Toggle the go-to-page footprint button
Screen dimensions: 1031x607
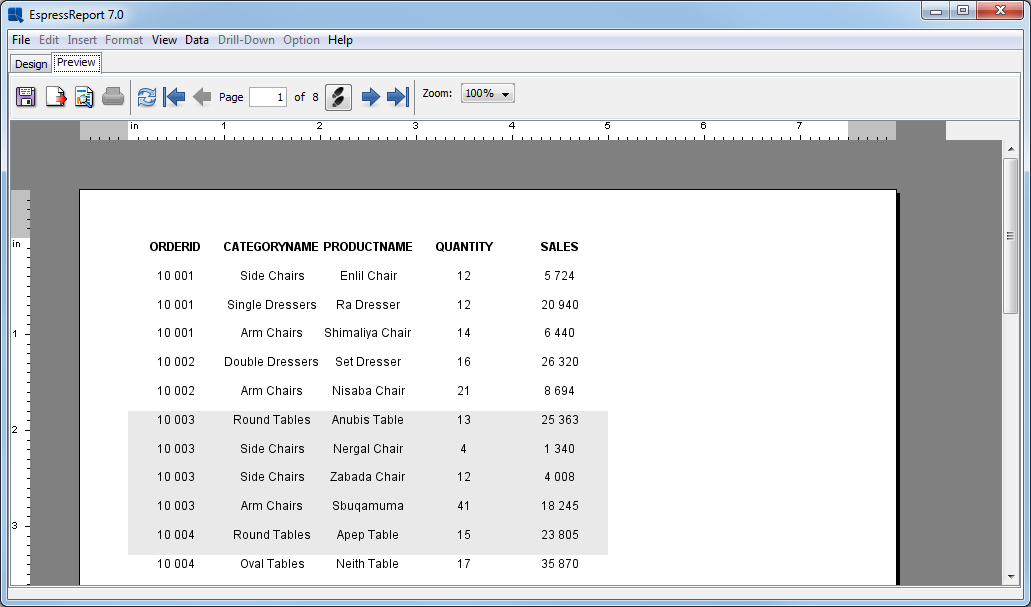click(x=338, y=97)
